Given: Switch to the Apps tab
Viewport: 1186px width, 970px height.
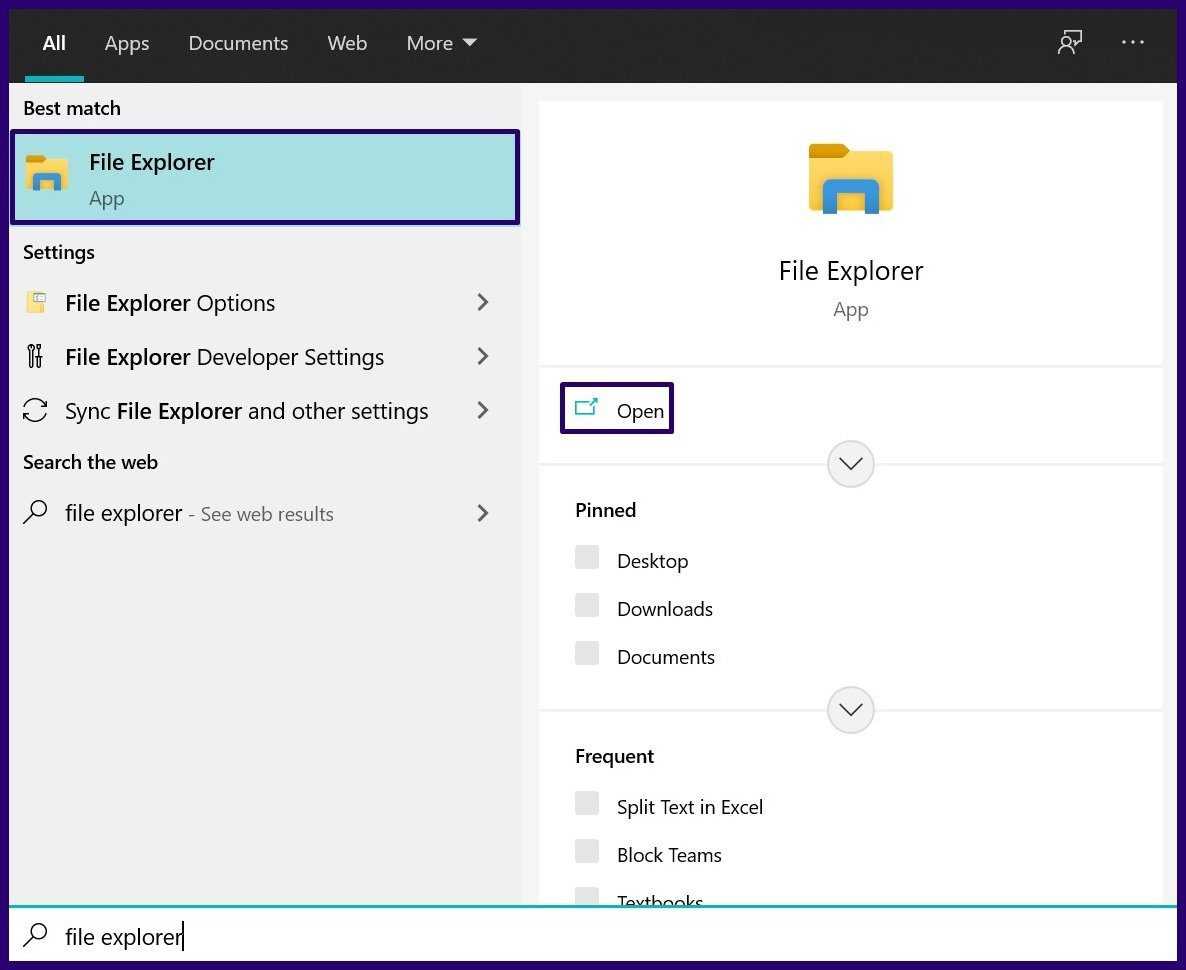Looking at the screenshot, I should click(x=127, y=43).
